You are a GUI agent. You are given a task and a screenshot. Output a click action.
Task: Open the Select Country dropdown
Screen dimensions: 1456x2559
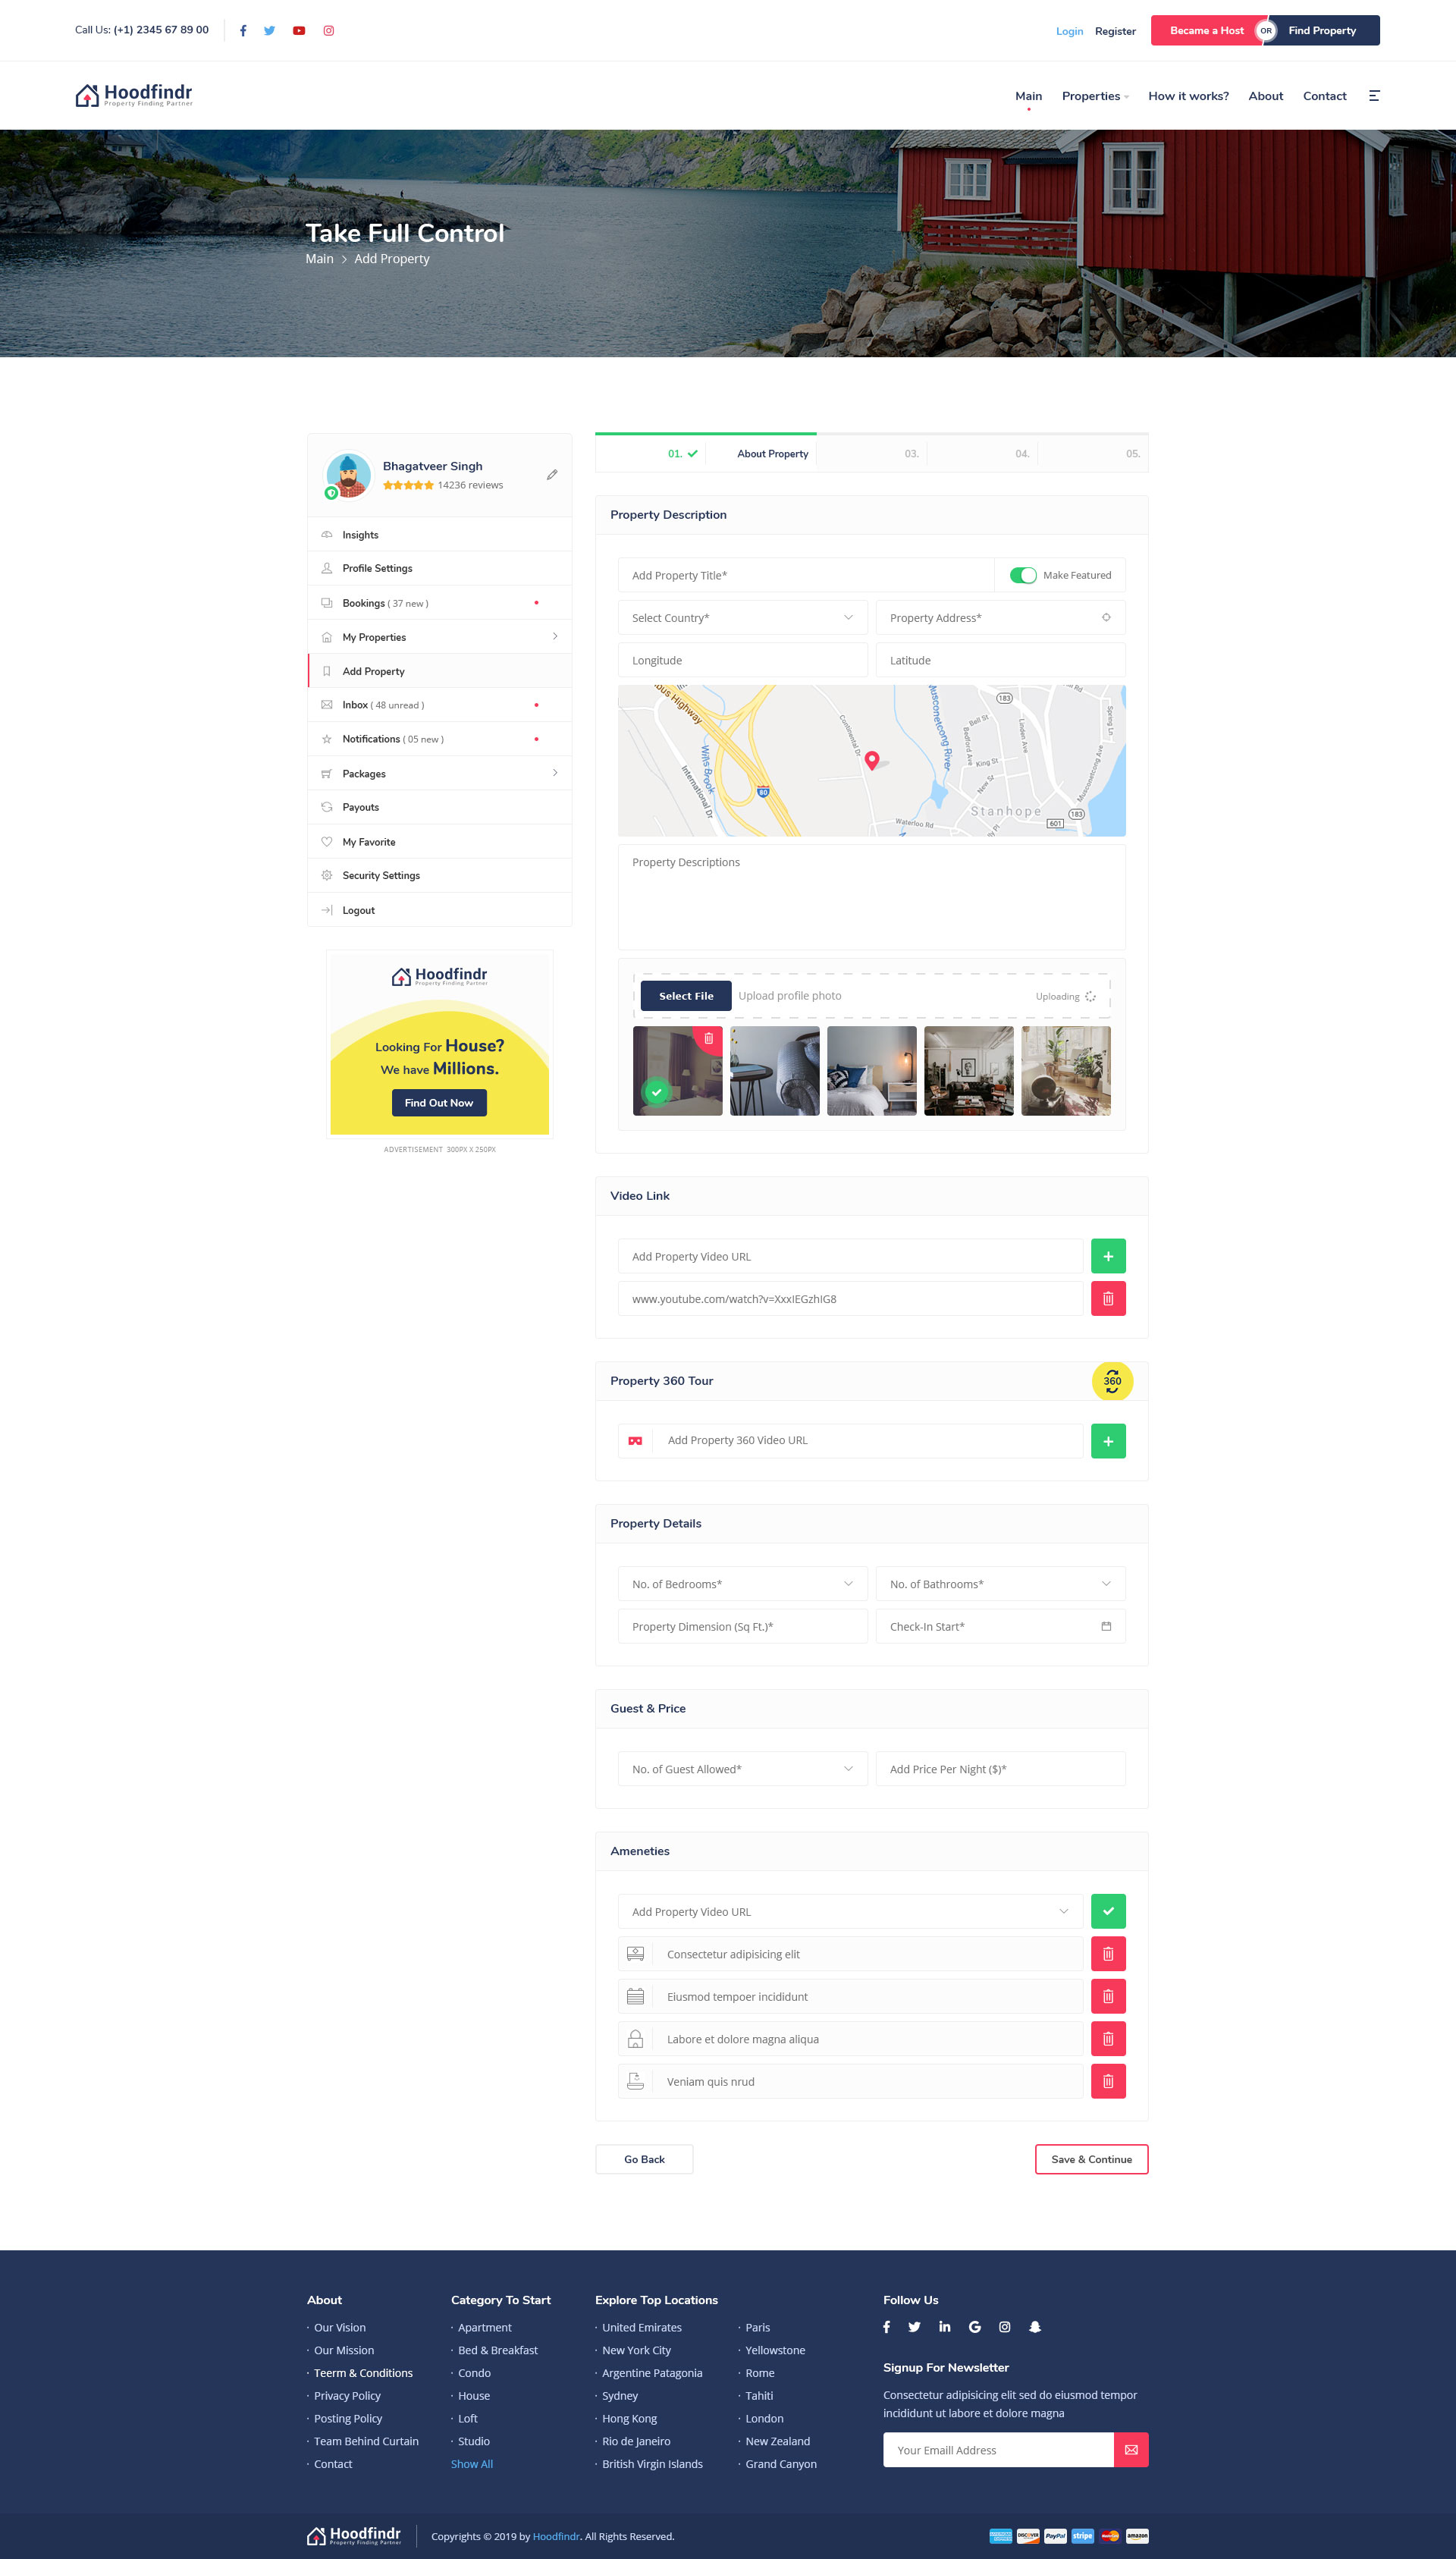[742, 618]
